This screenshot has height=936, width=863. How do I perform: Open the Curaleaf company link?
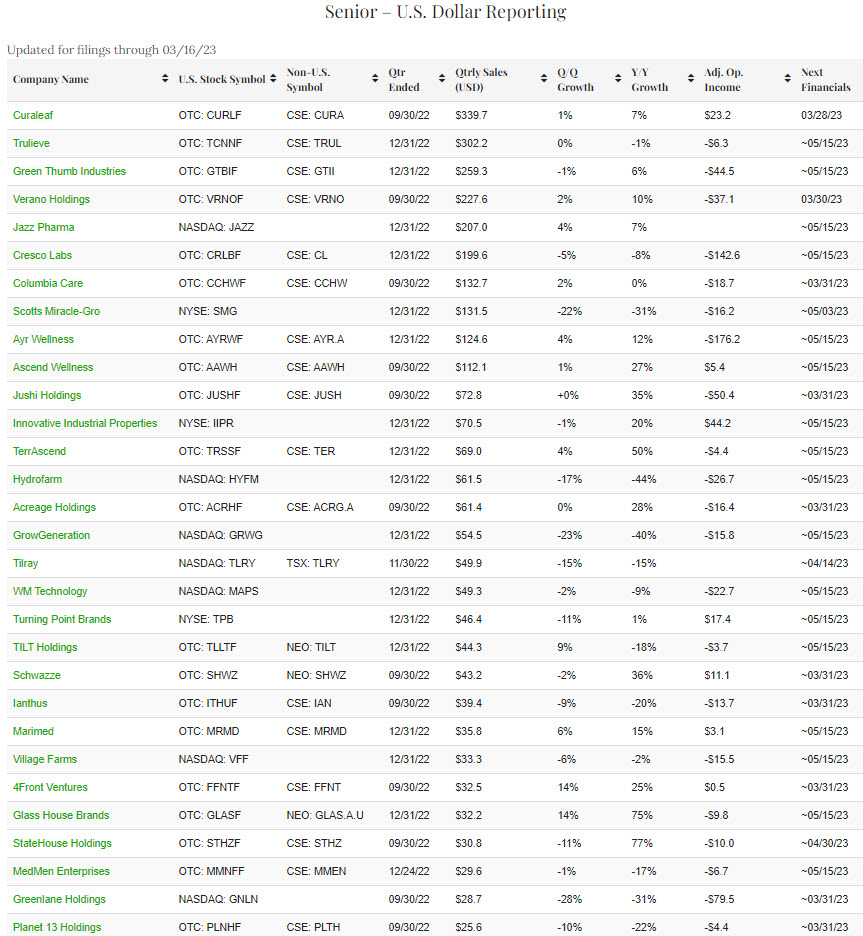(34, 115)
